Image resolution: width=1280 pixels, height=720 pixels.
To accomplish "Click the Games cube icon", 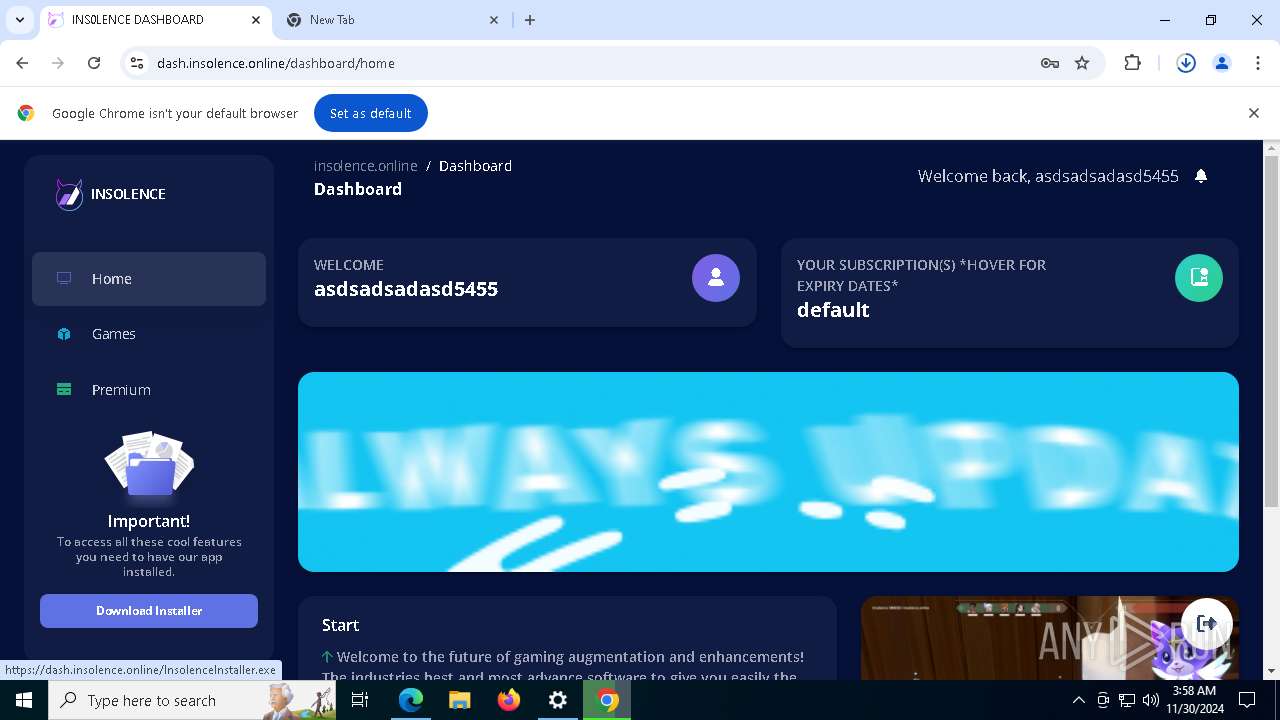I will (64, 334).
